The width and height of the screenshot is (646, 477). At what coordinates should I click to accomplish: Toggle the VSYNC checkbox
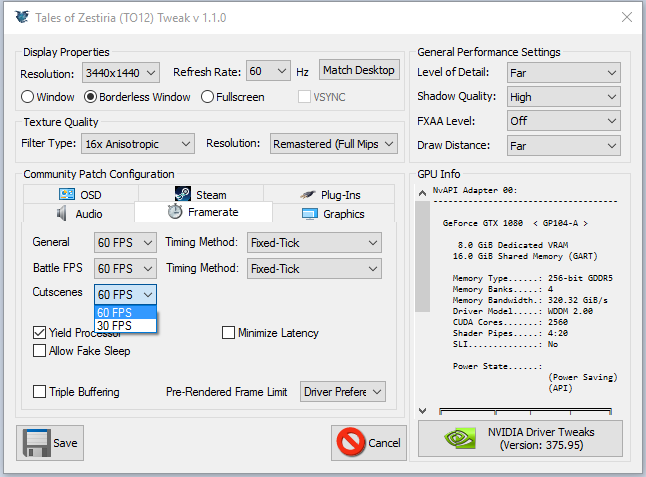(304, 97)
